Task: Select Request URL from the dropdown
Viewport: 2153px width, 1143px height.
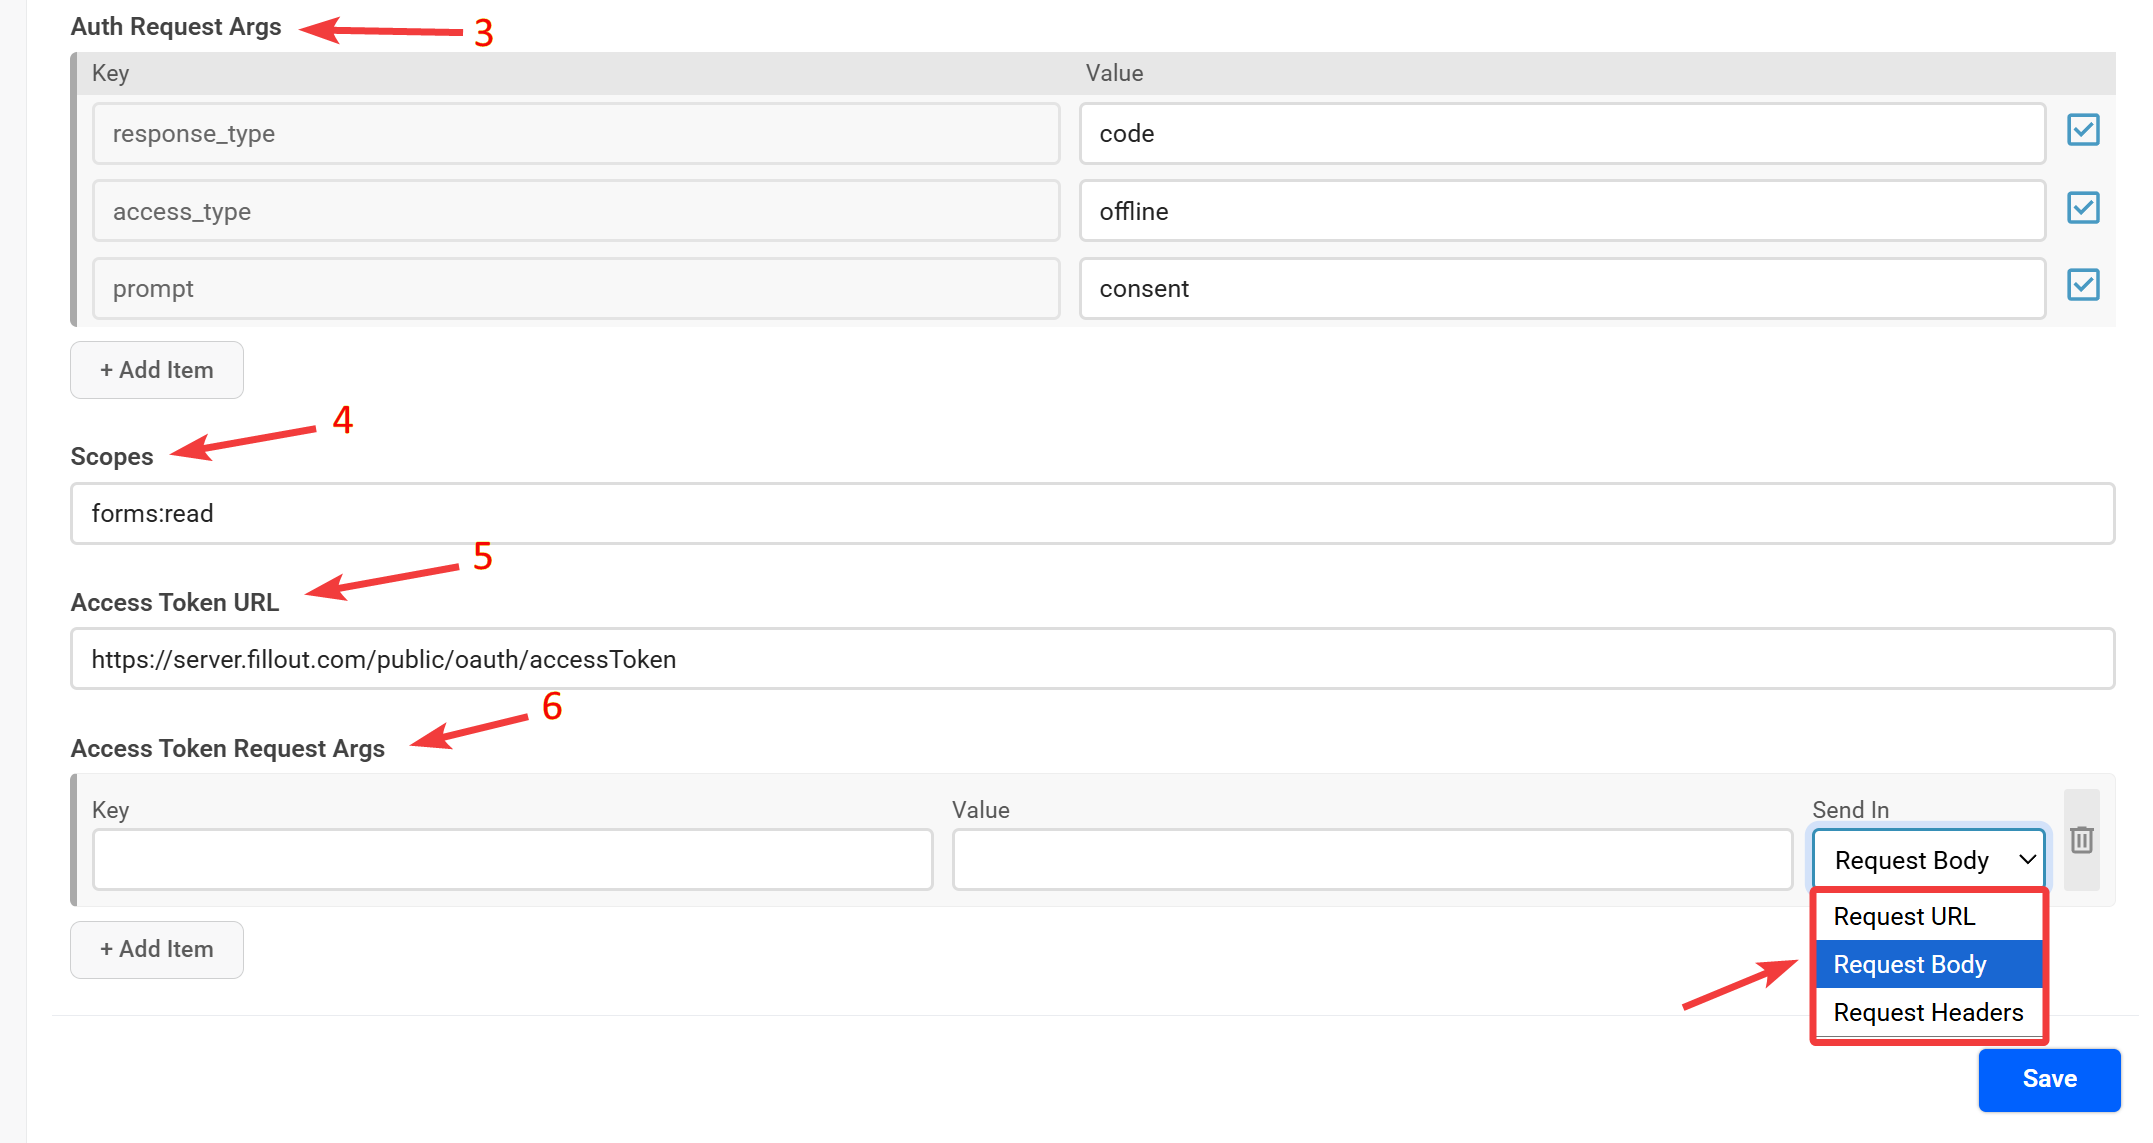Action: click(1903, 916)
